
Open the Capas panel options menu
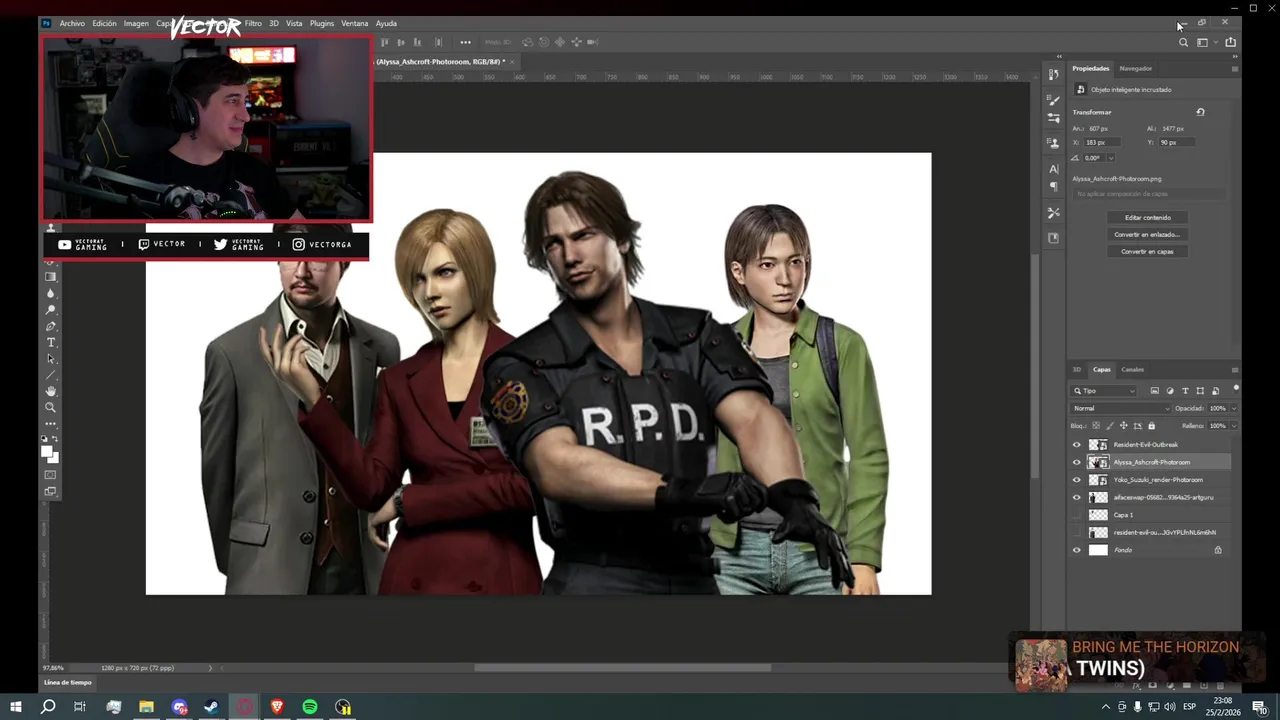pyautogui.click(x=1234, y=369)
